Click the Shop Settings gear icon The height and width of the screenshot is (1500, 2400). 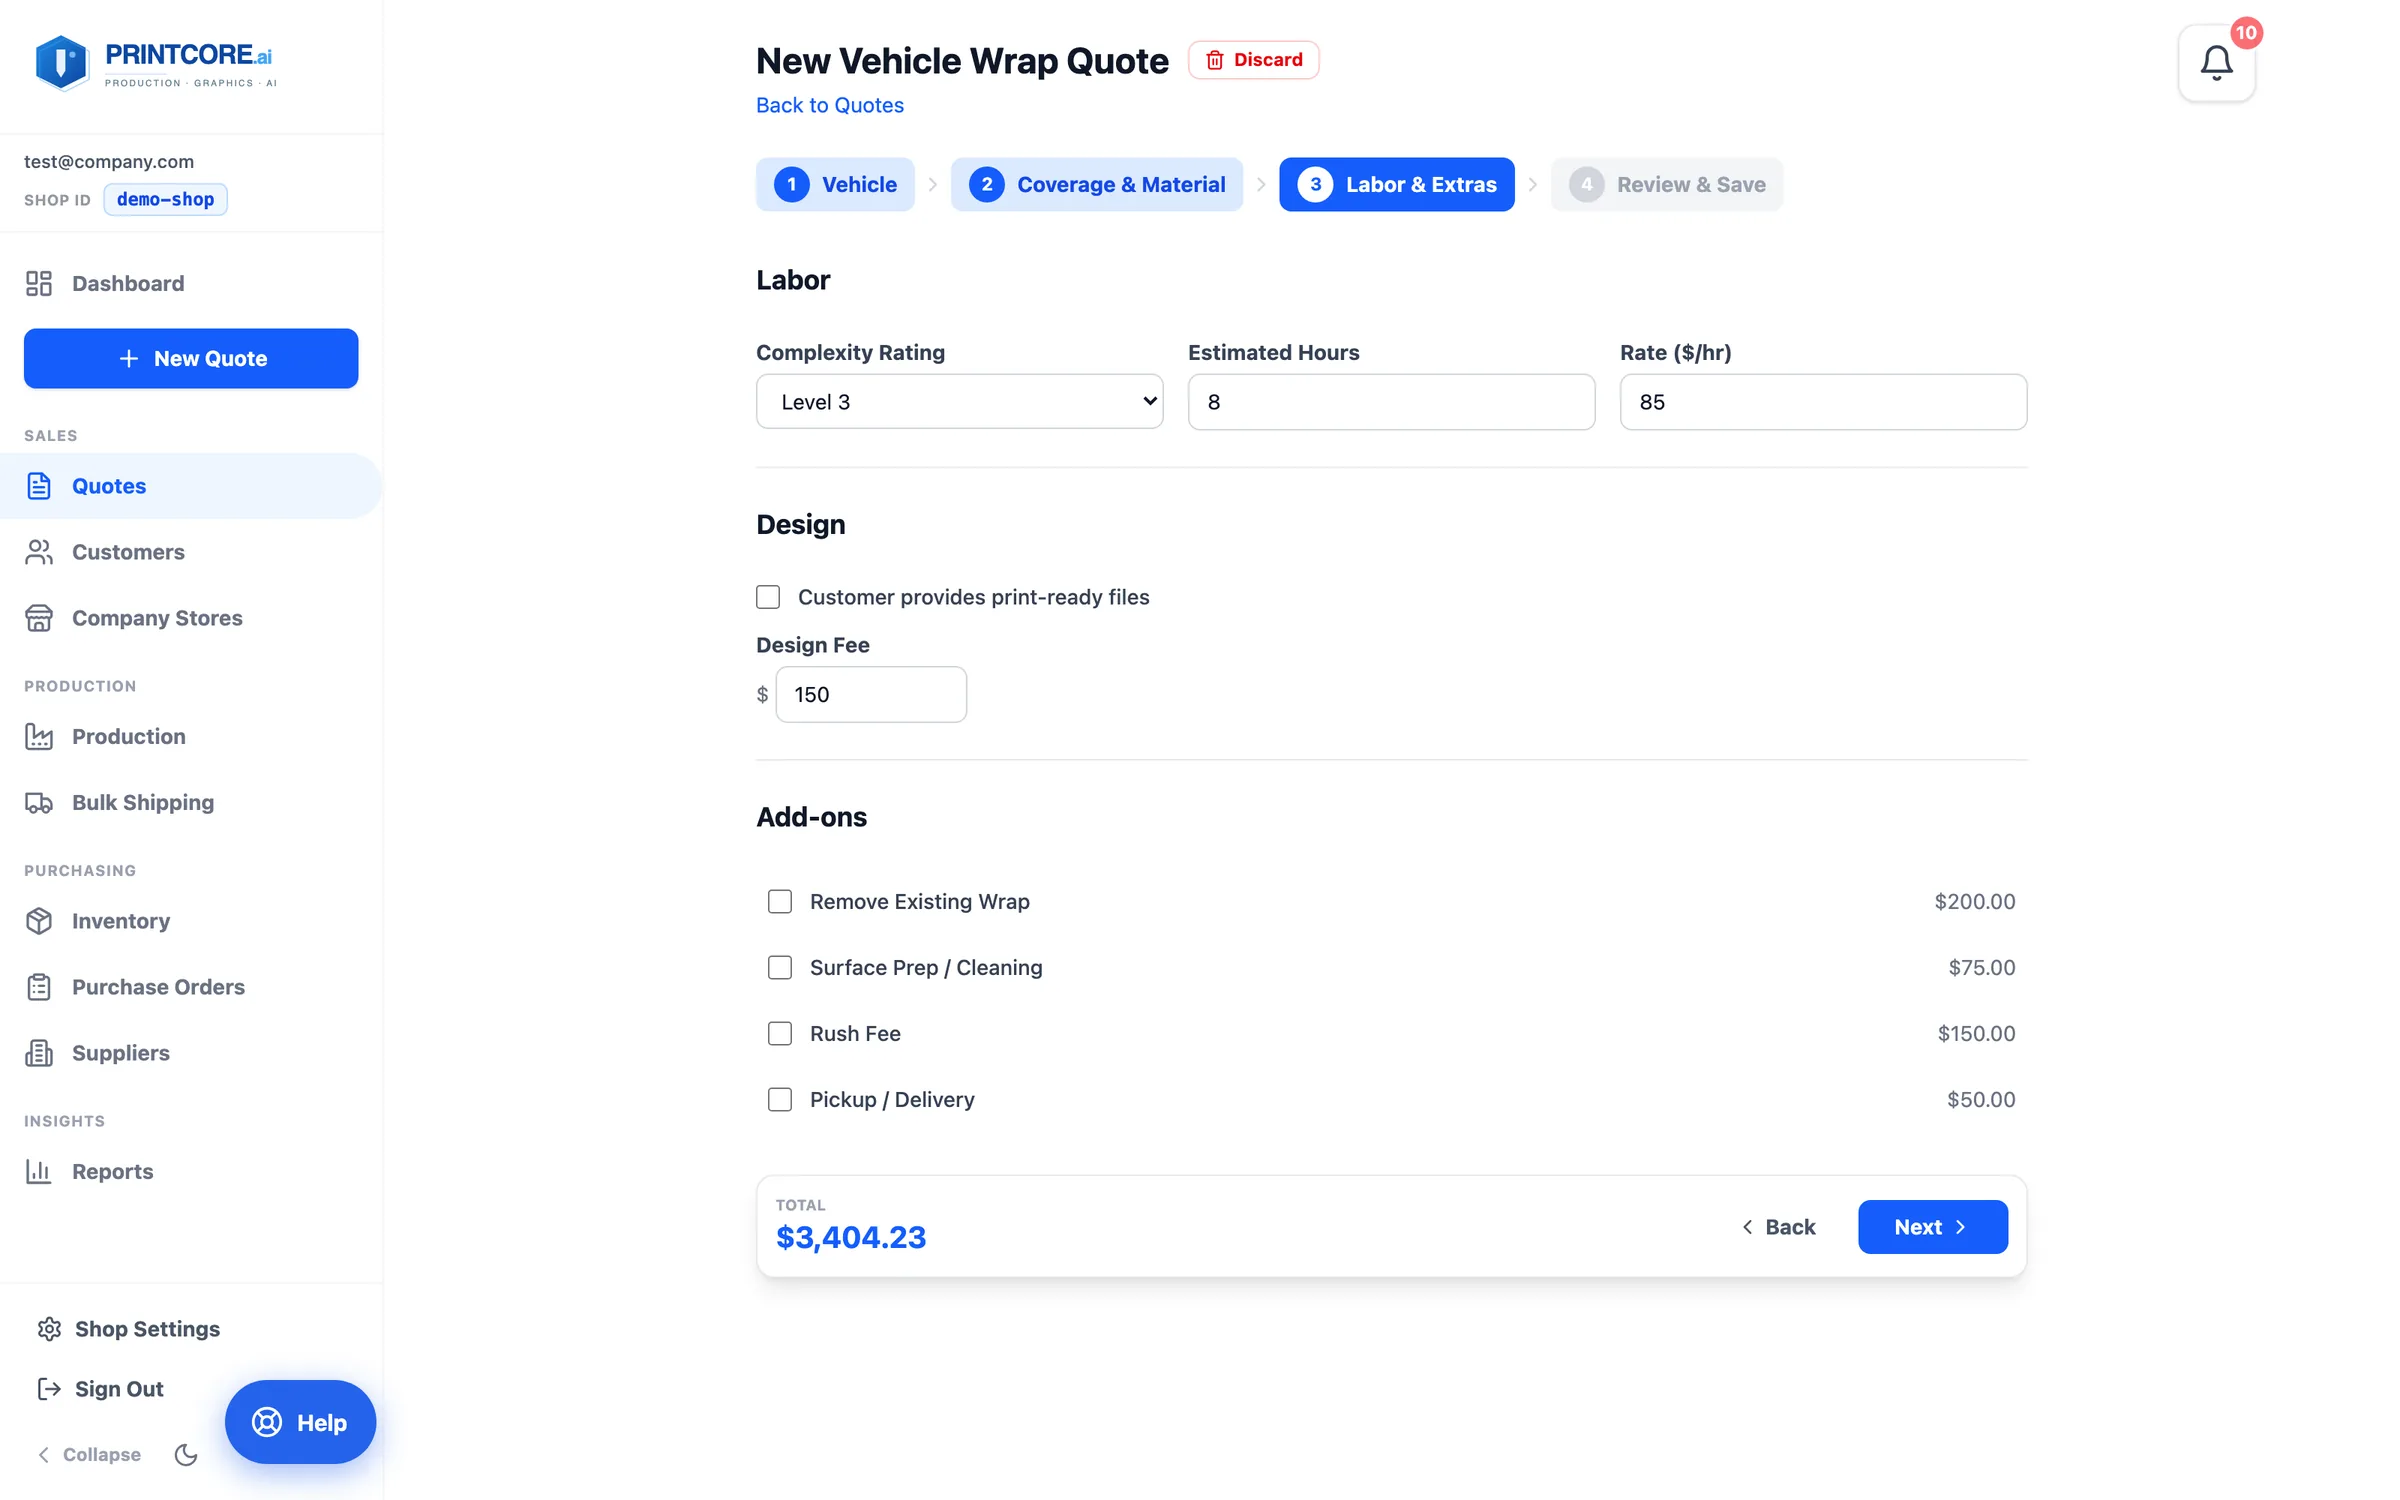49,1329
